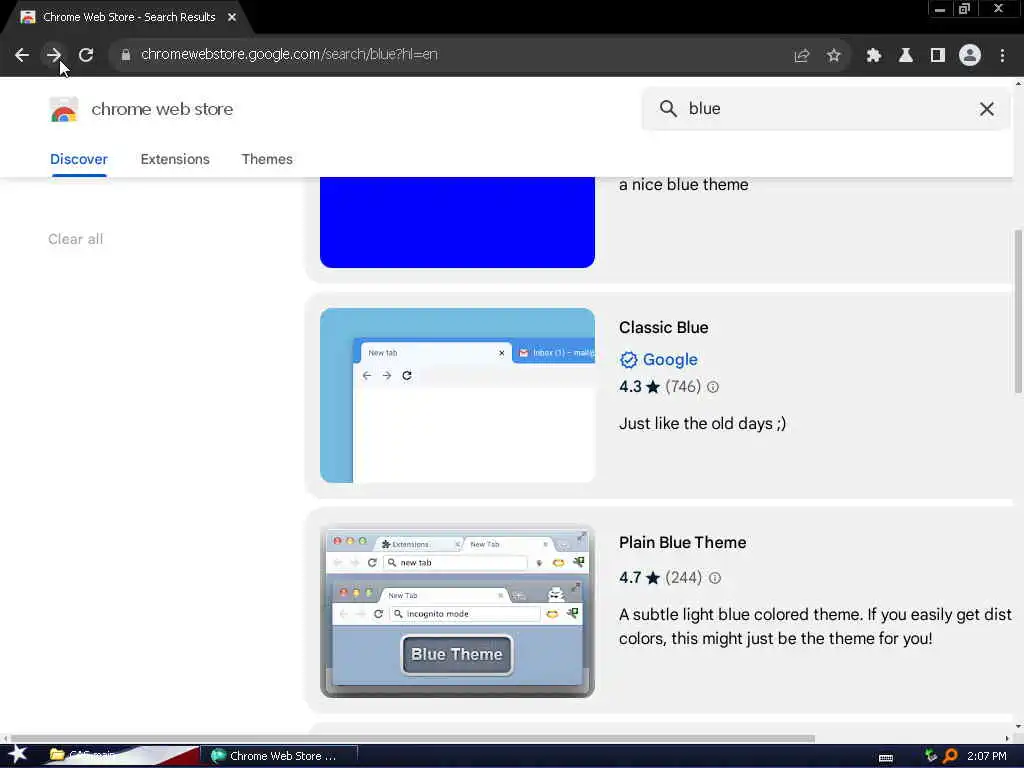Image resolution: width=1024 pixels, height=768 pixels.
Task: Click the horizontal scrollbar at bottom
Action: pyautogui.click(x=413, y=739)
